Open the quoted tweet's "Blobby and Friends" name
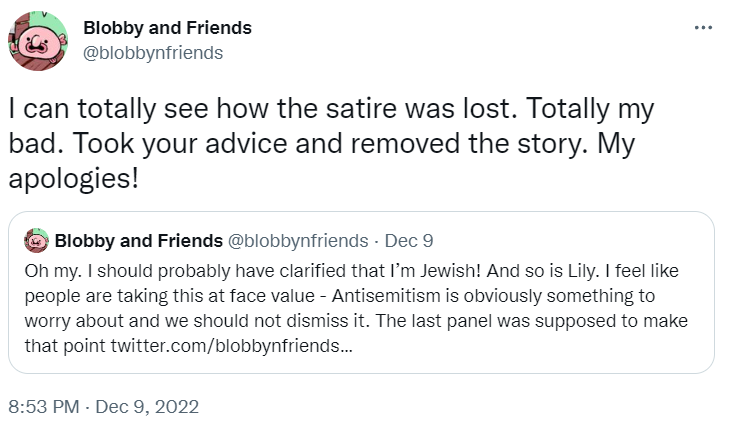Image resolution: width=731 pixels, height=432 pixels. point(139,241)
